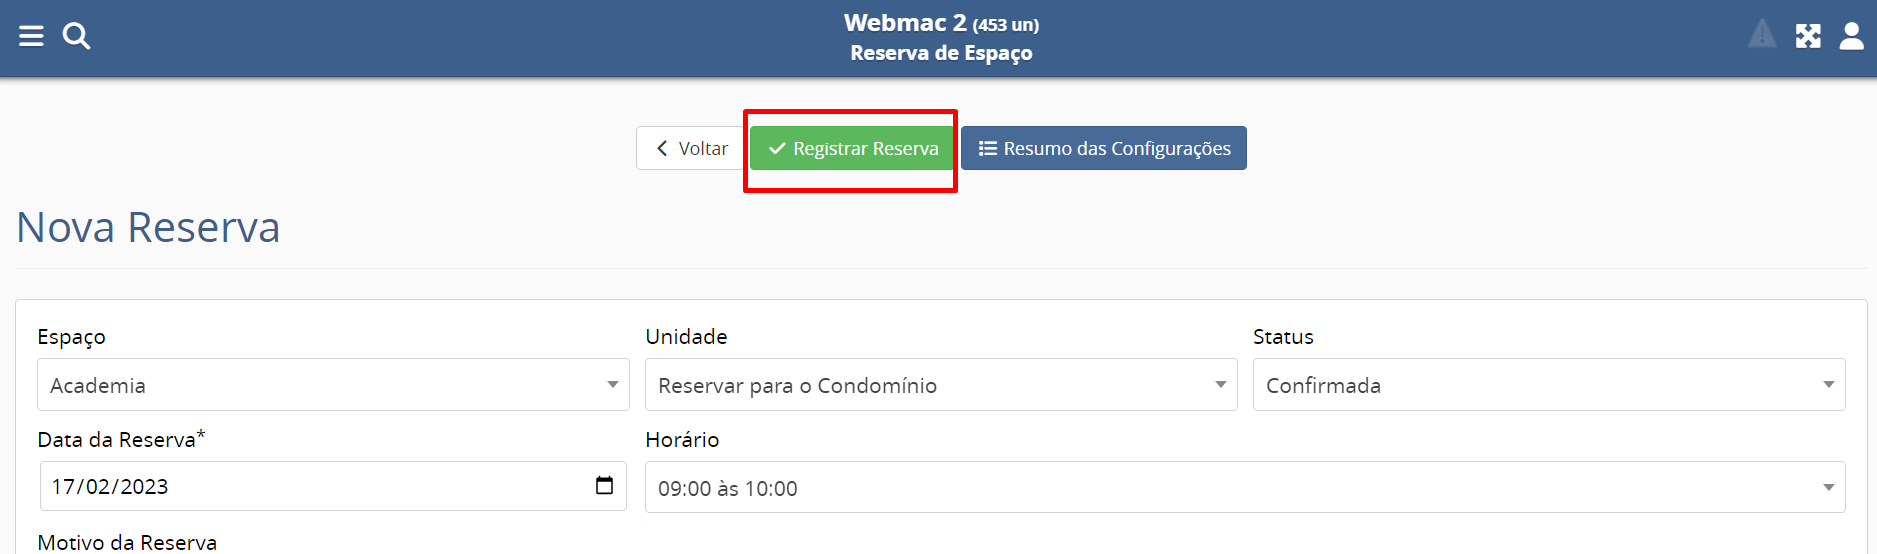Open Resumo das Configurações
The width and height of the screenshot is (1877, 554).
tap(1104, 149)
